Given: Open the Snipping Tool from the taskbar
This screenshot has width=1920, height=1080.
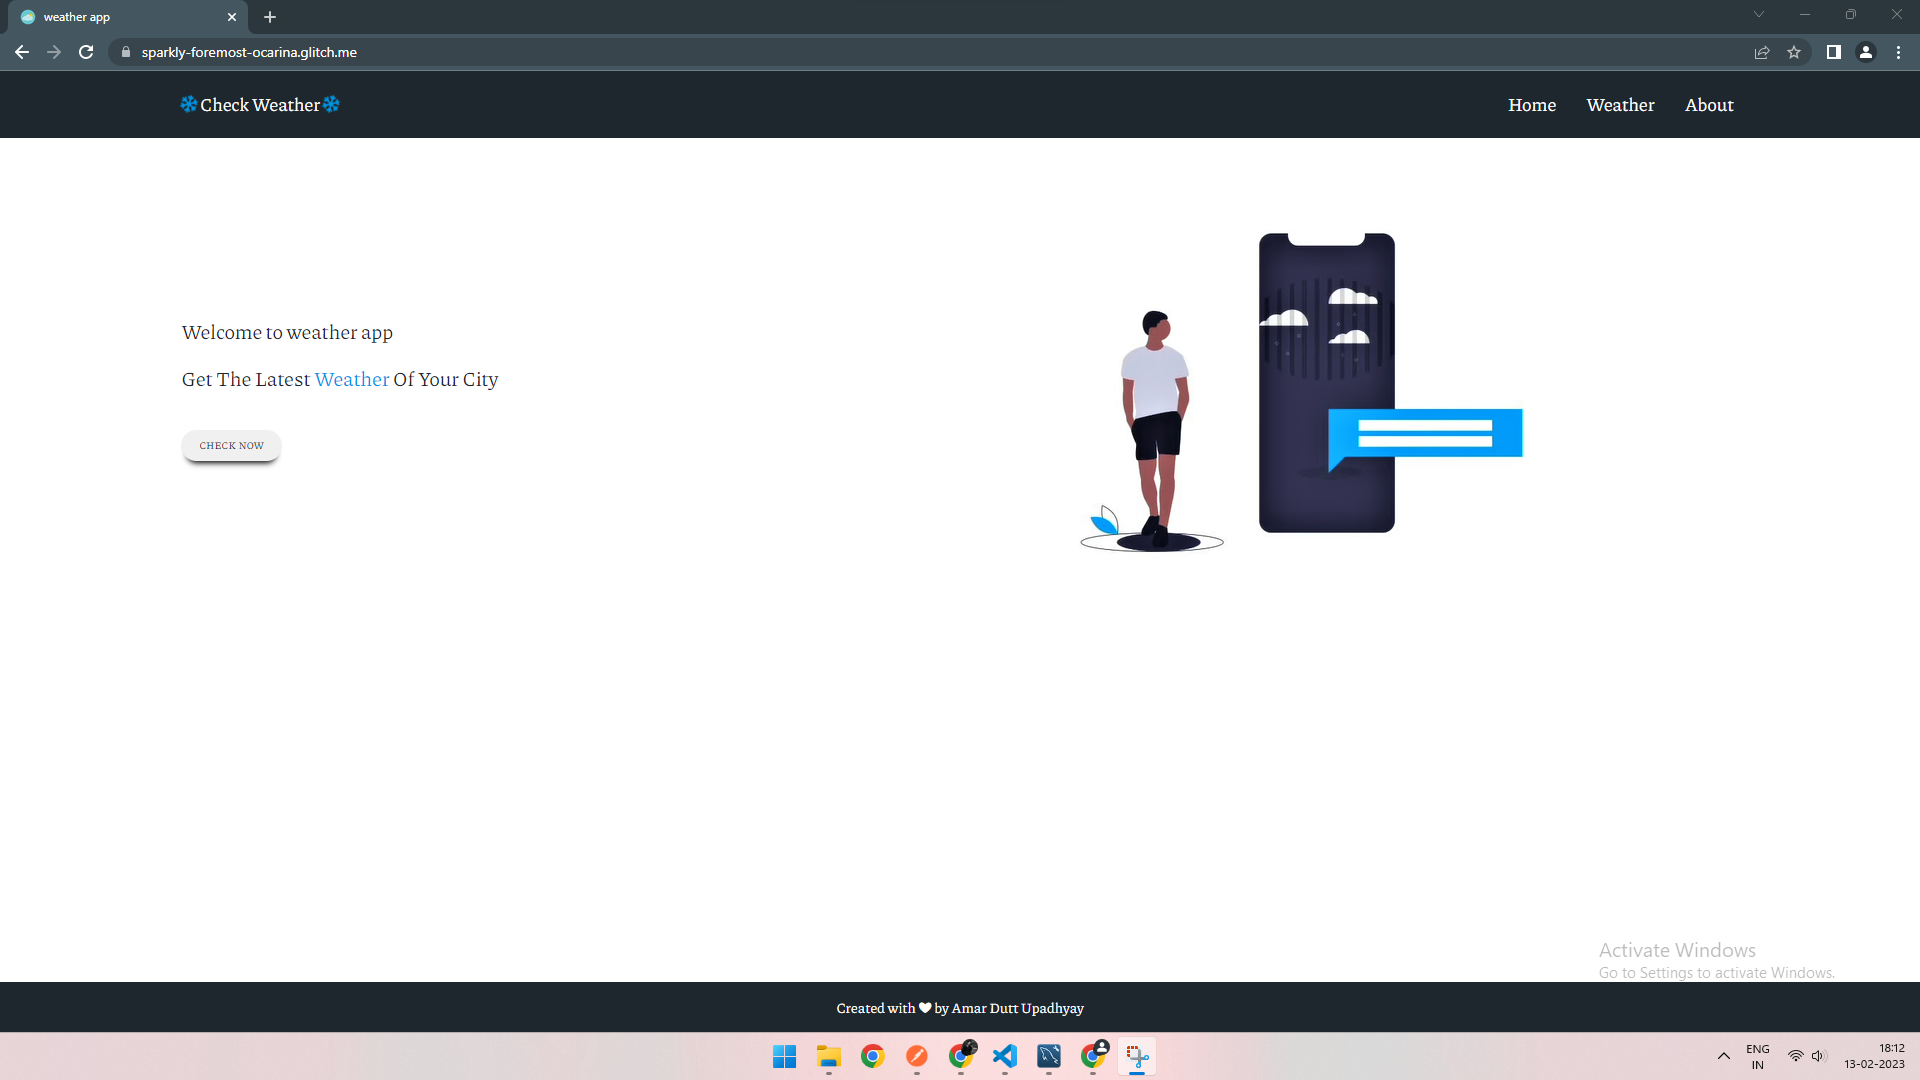Looking at the screenshot, I should pyautogui.click(x=1138, y=1056).
